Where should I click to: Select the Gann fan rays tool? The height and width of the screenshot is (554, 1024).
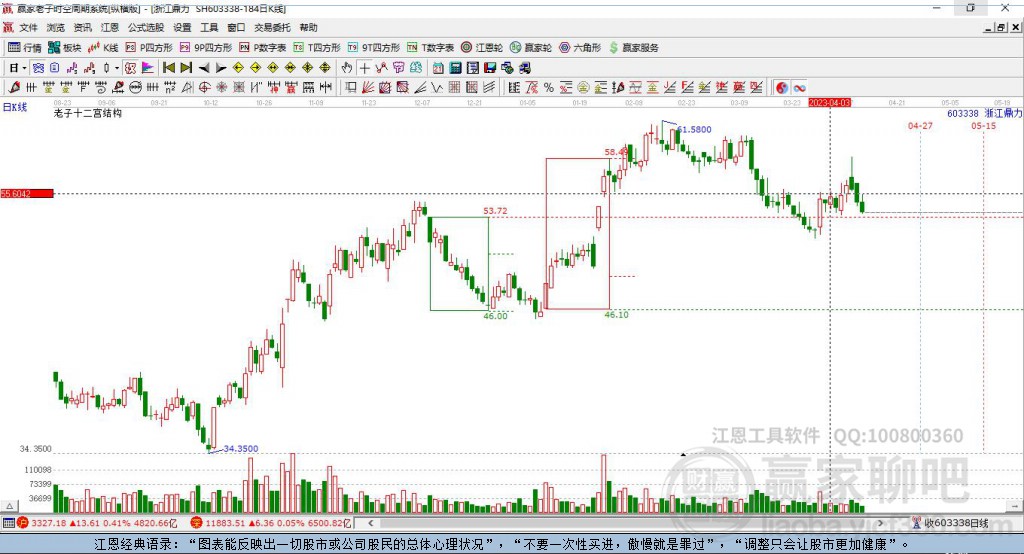pos(368,88)
